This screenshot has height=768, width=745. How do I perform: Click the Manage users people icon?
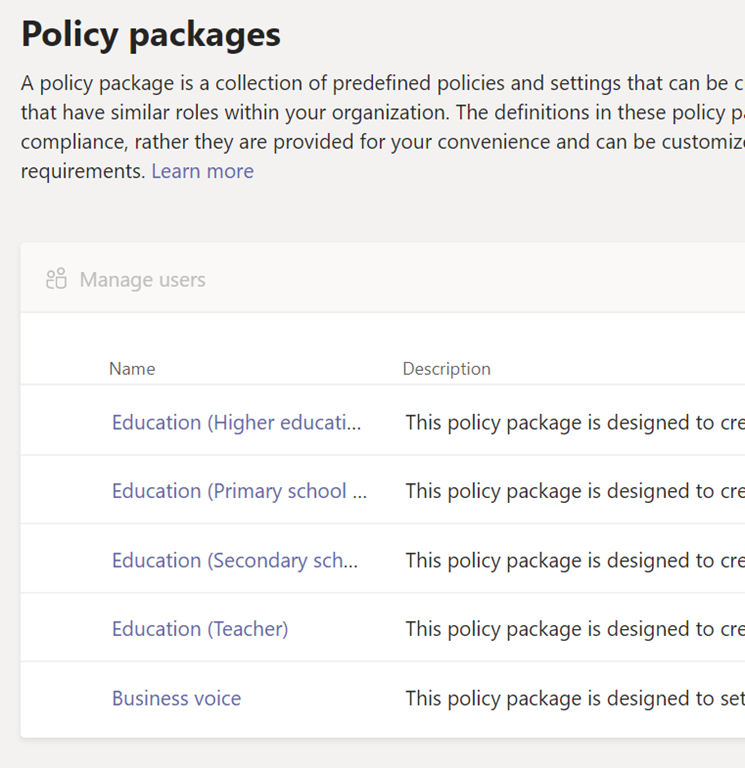56,279
